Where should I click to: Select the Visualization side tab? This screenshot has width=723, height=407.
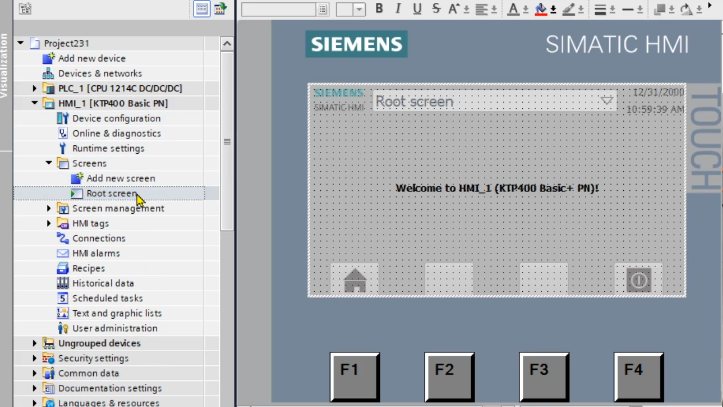4,65
